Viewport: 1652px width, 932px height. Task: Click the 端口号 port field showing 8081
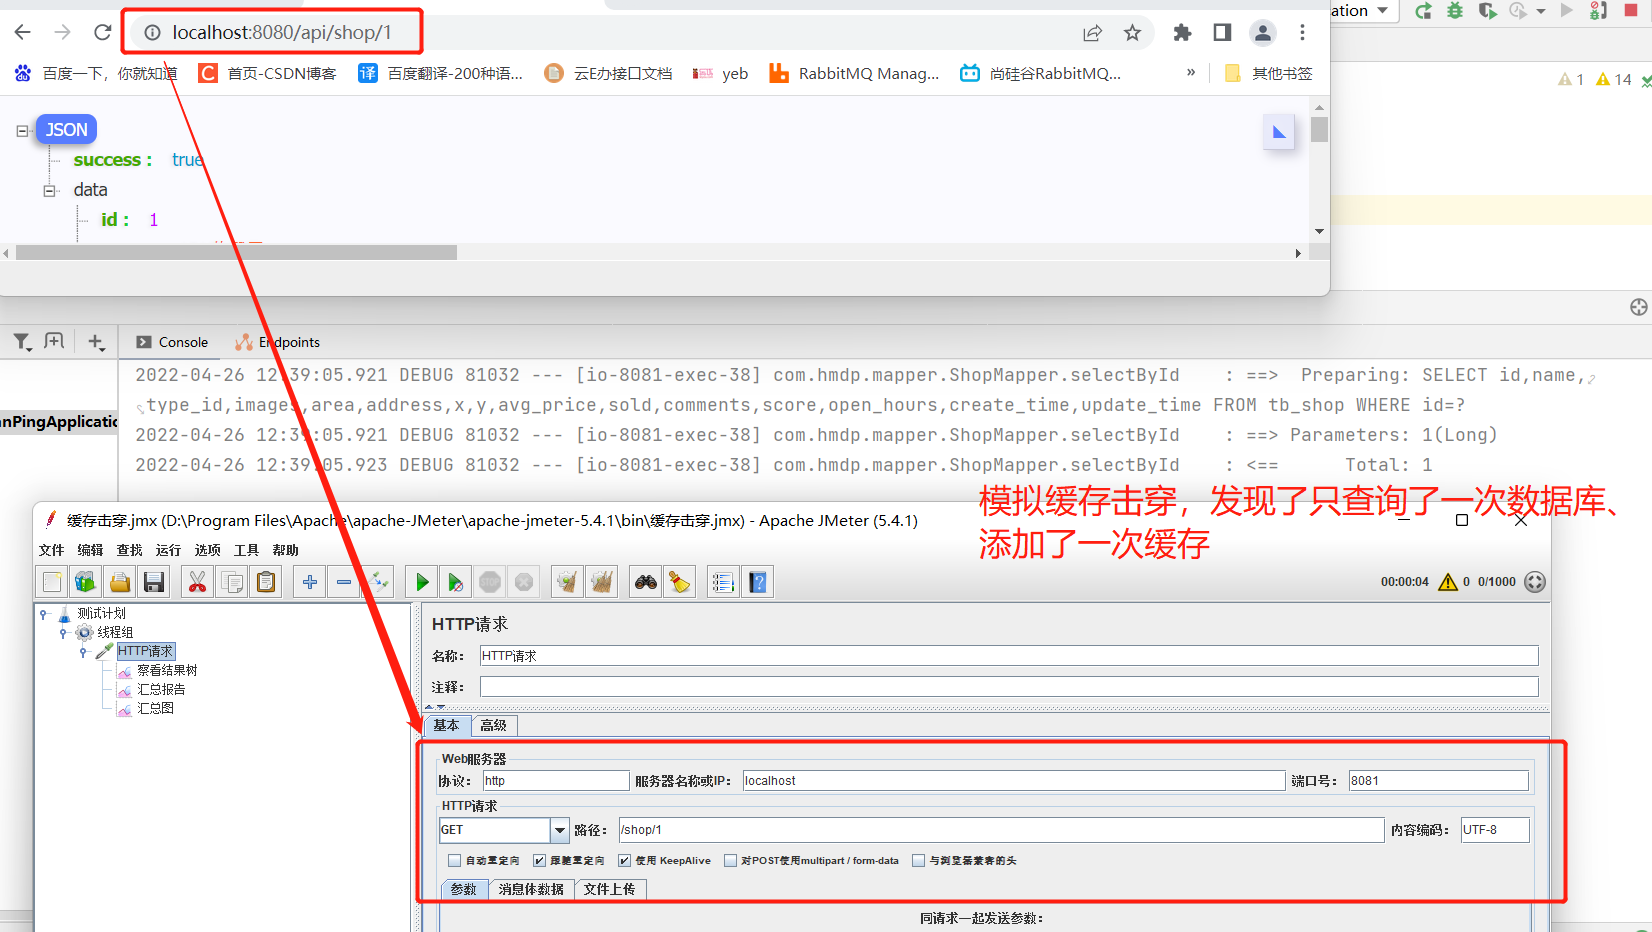click(1438, 781)
